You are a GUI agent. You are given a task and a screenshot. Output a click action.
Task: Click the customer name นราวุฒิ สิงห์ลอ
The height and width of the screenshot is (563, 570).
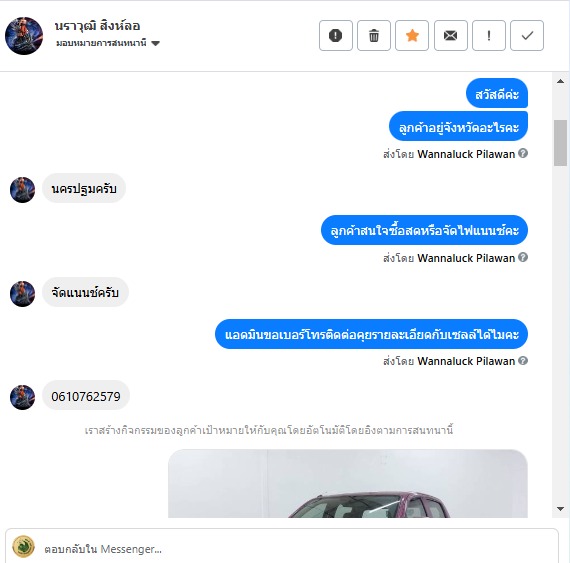pos(97,26)
